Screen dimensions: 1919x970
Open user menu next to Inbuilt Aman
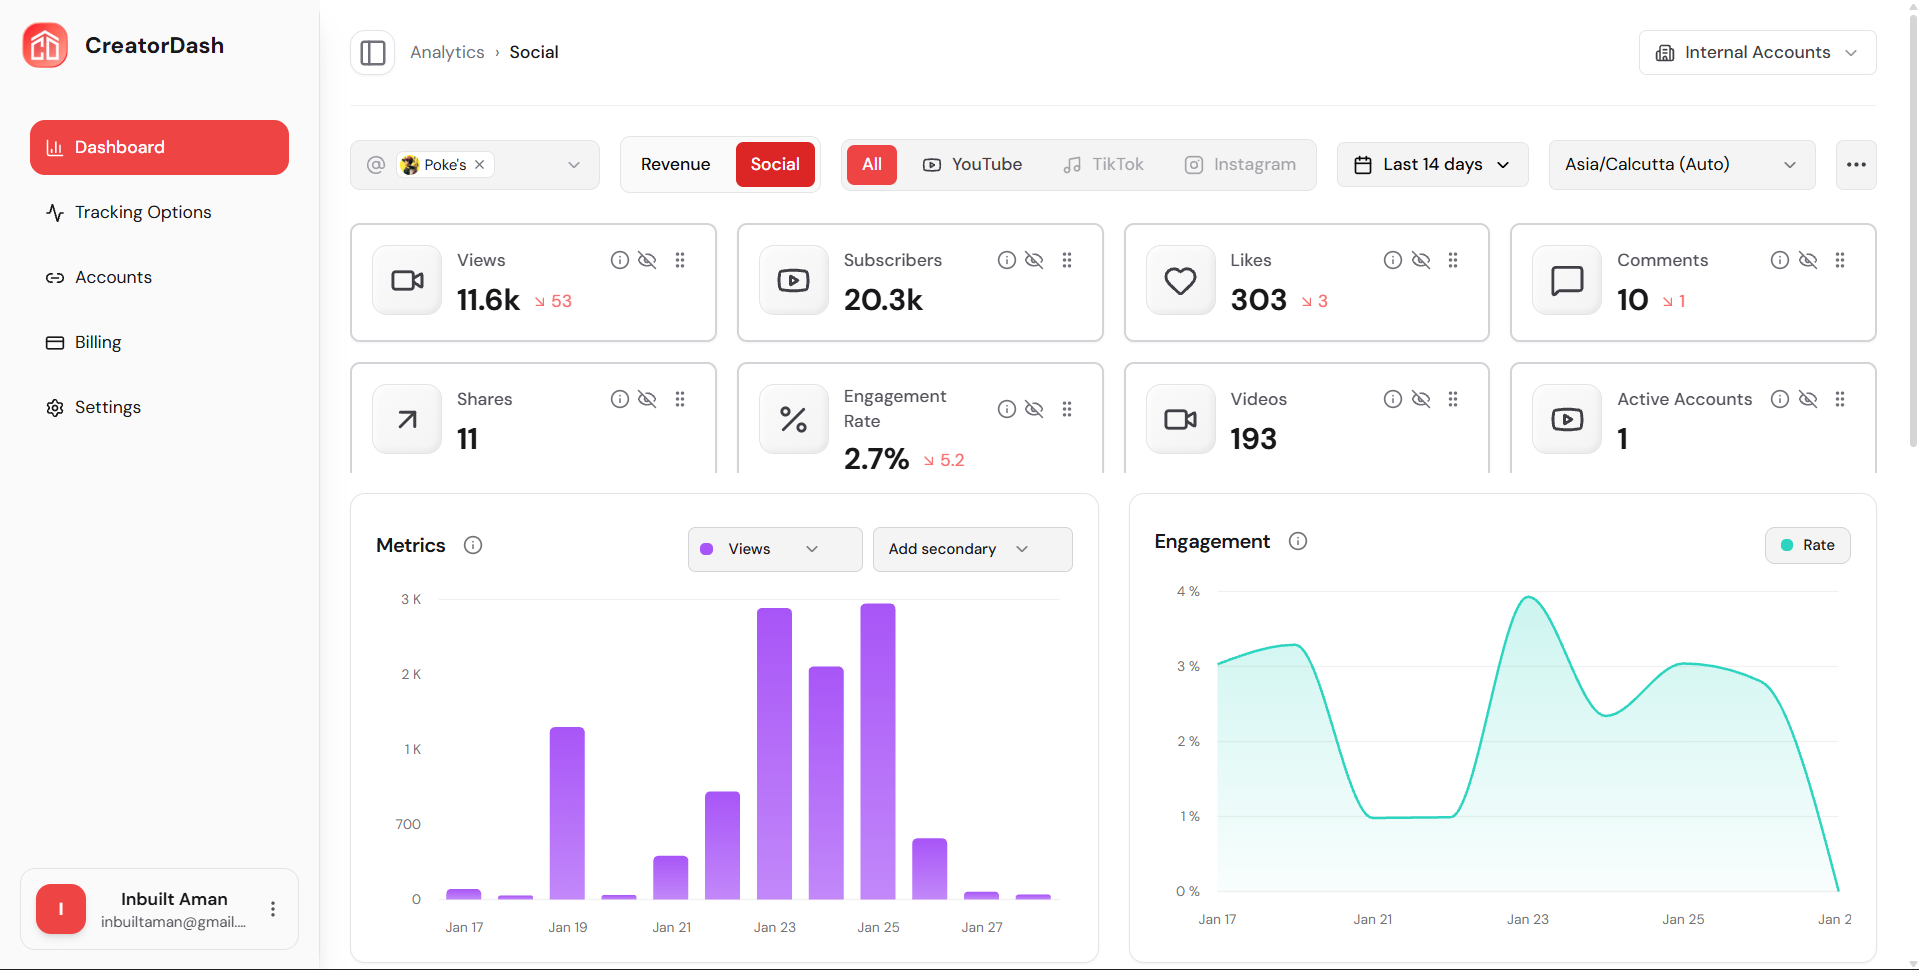273,909
